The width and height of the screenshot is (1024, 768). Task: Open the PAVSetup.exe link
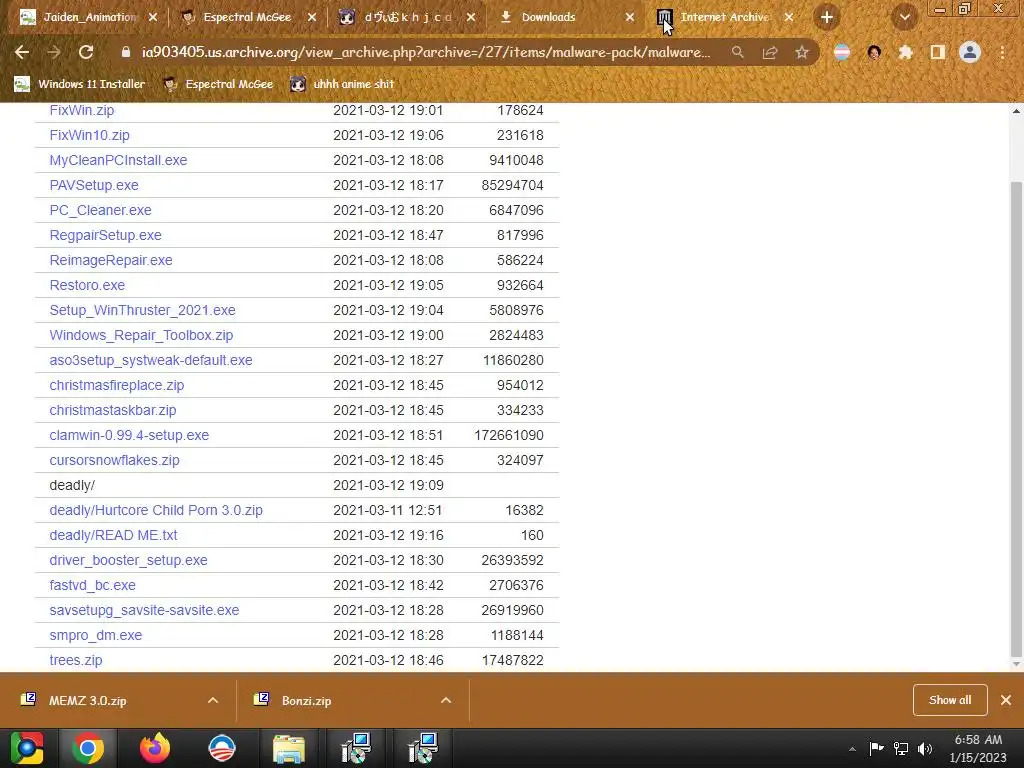[x=94, y=185]
